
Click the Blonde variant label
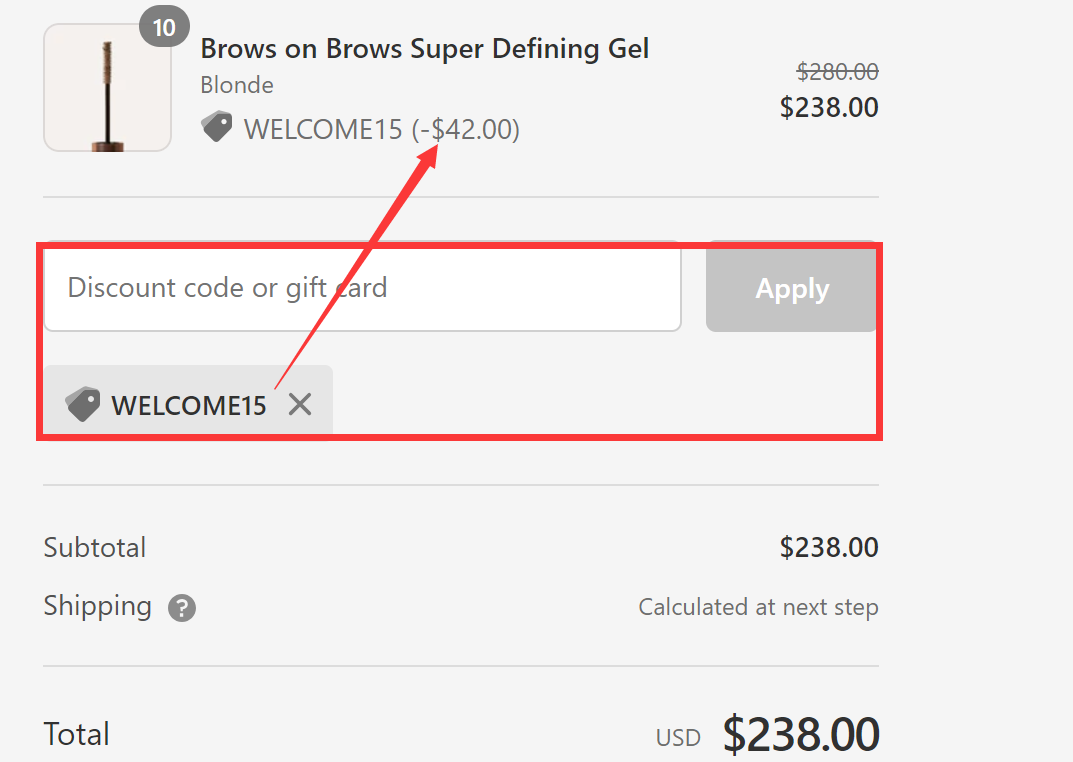237,85
